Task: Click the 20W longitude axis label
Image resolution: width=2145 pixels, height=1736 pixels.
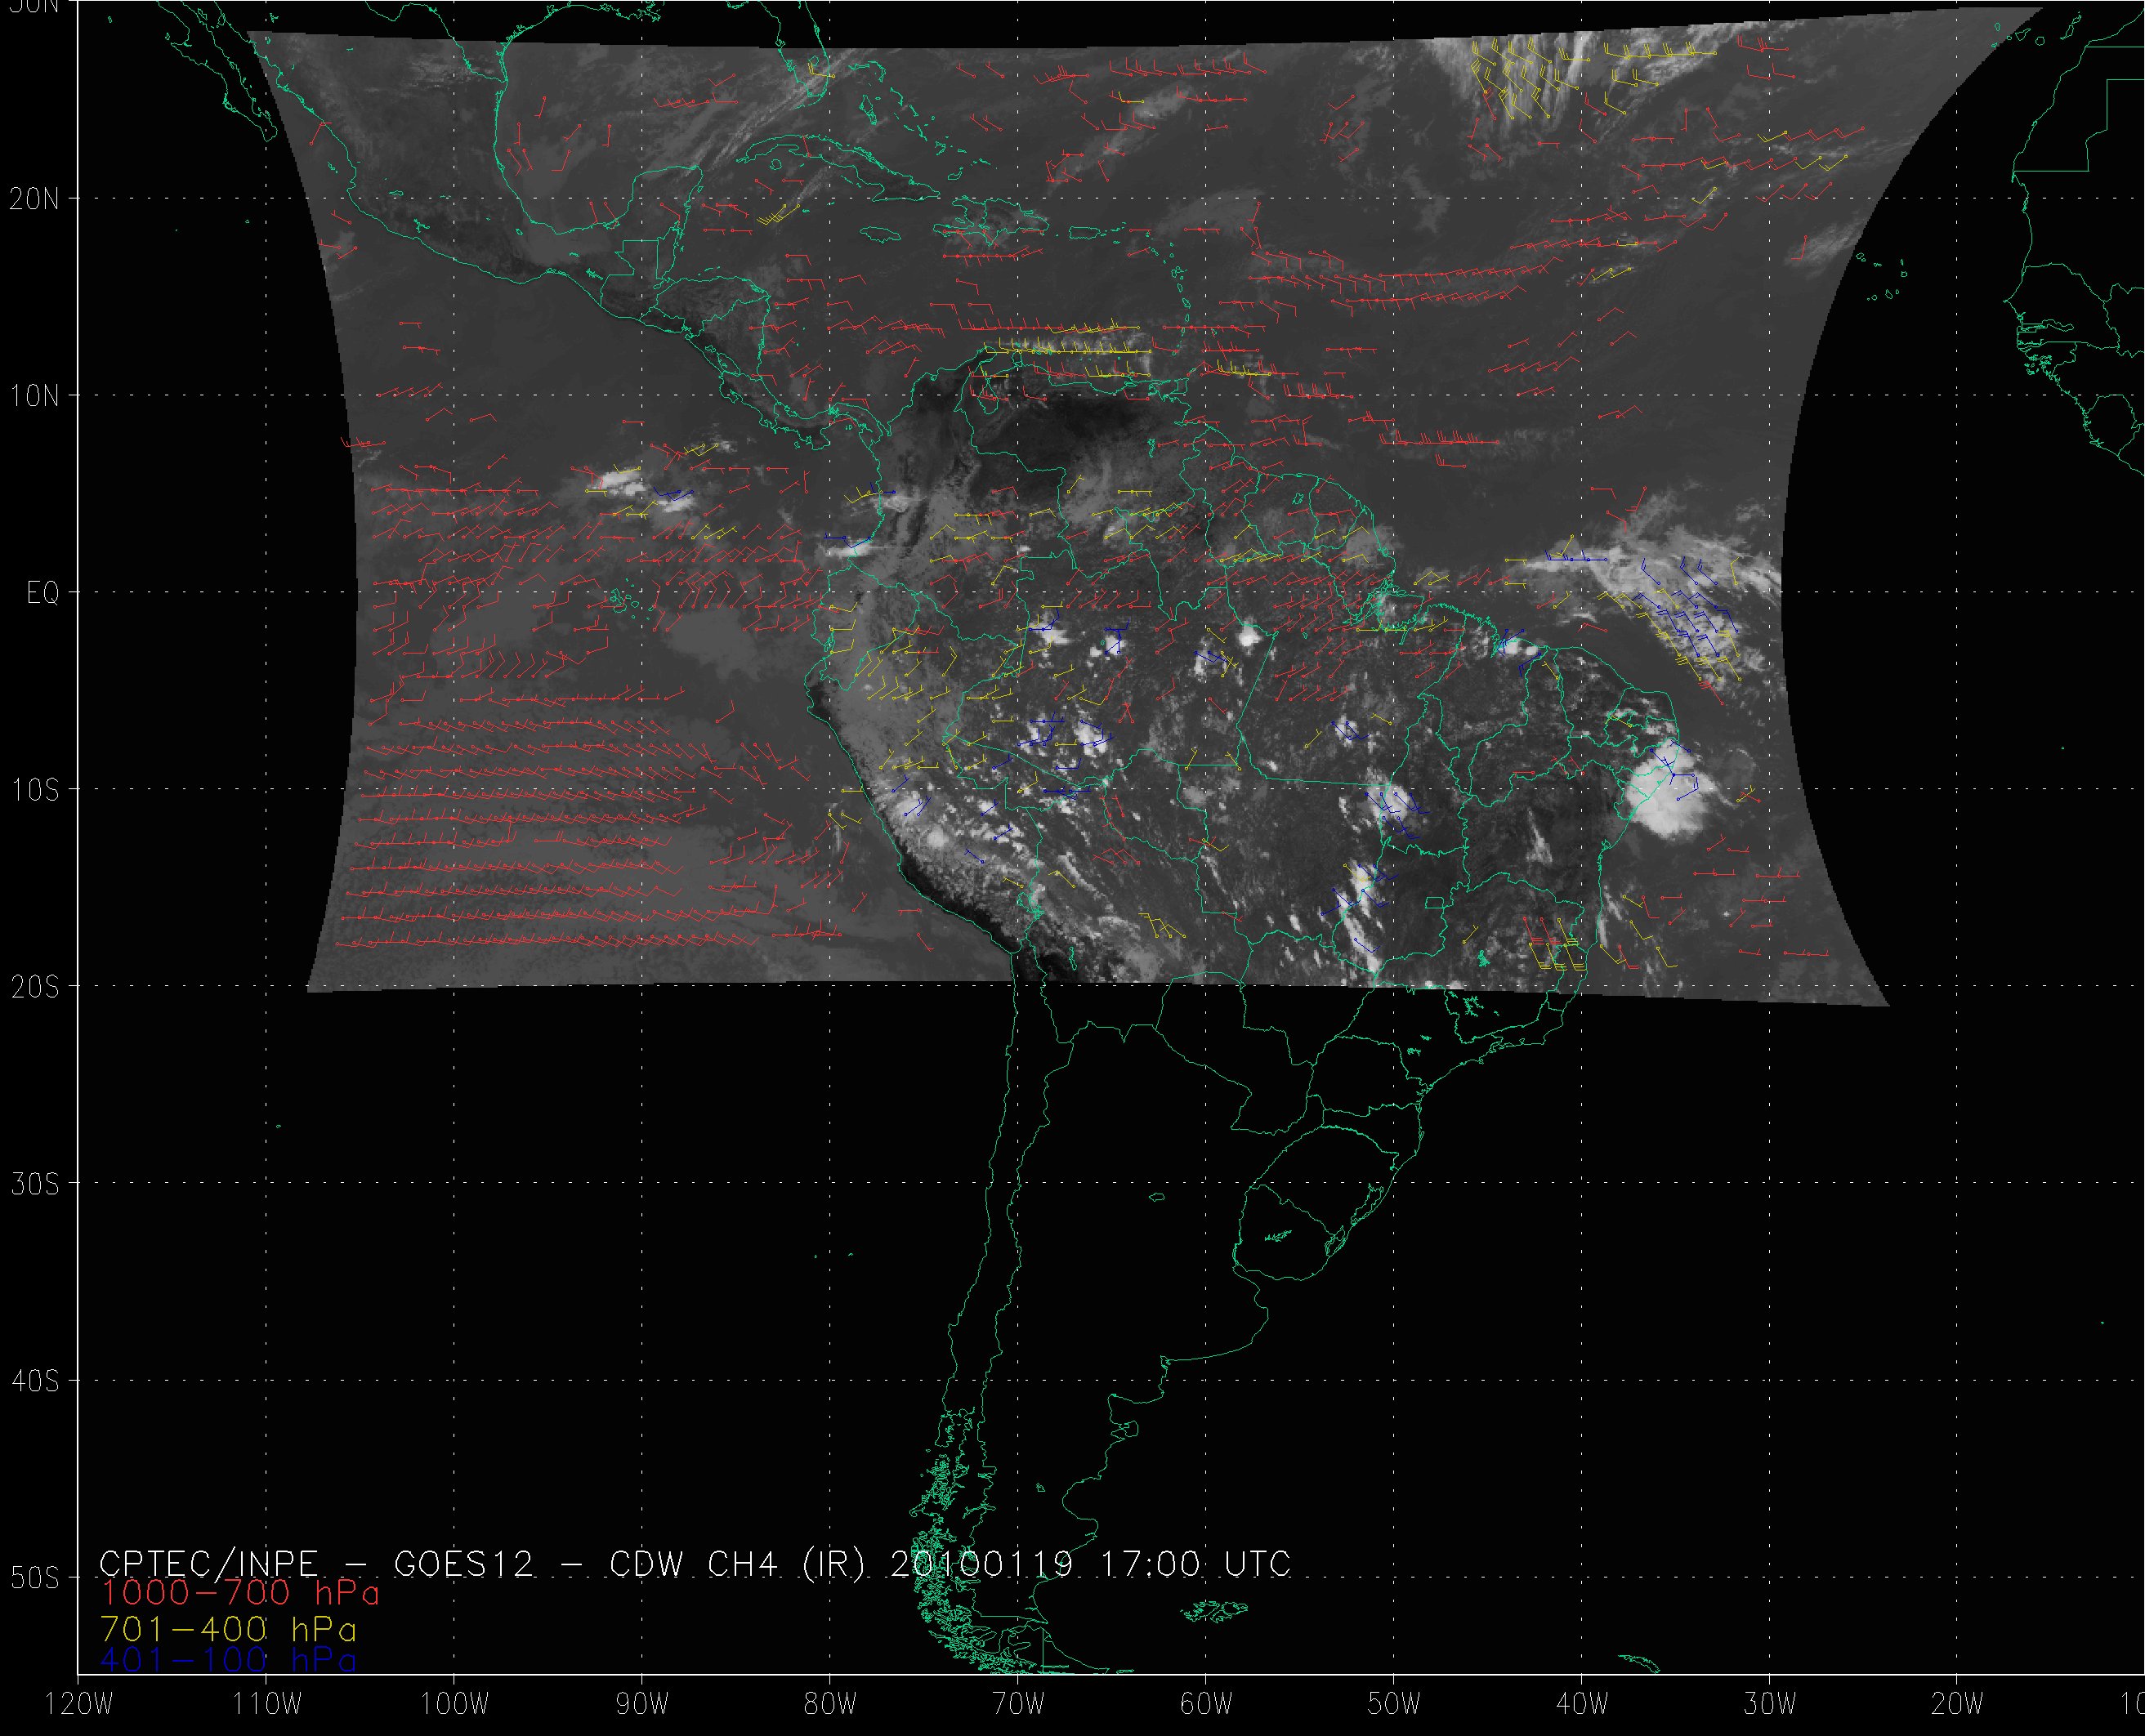Action: click(1957, 1705)
